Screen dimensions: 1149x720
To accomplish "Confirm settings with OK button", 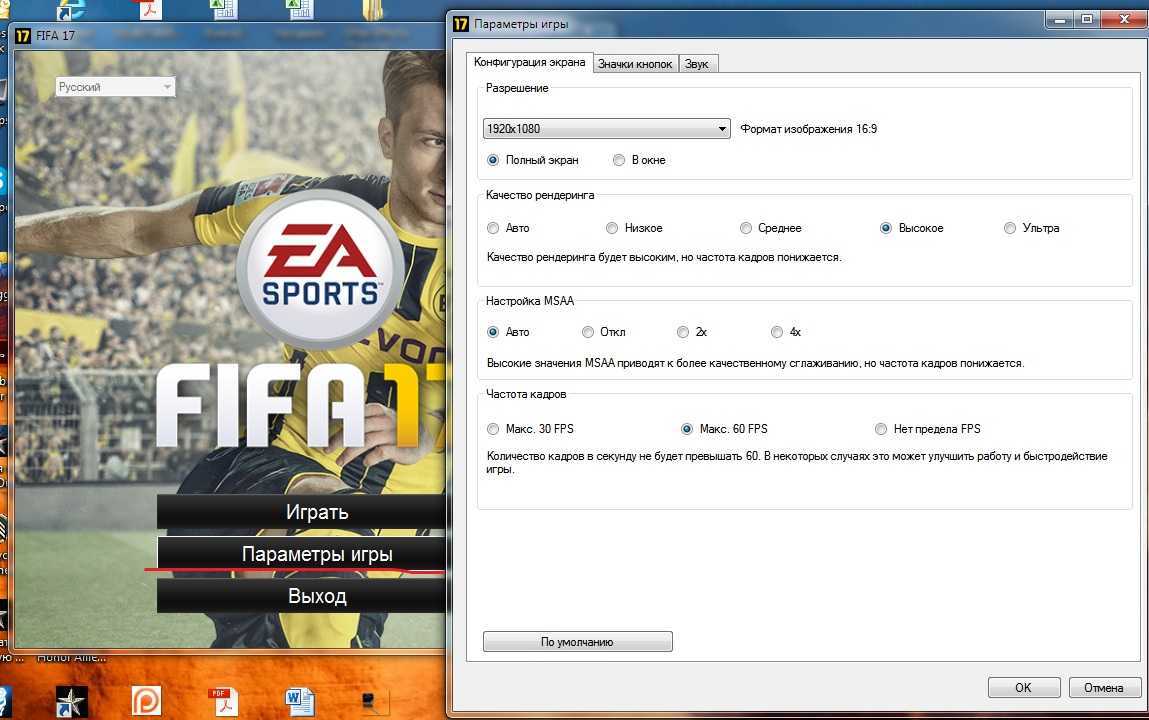I will point(1024,688).
